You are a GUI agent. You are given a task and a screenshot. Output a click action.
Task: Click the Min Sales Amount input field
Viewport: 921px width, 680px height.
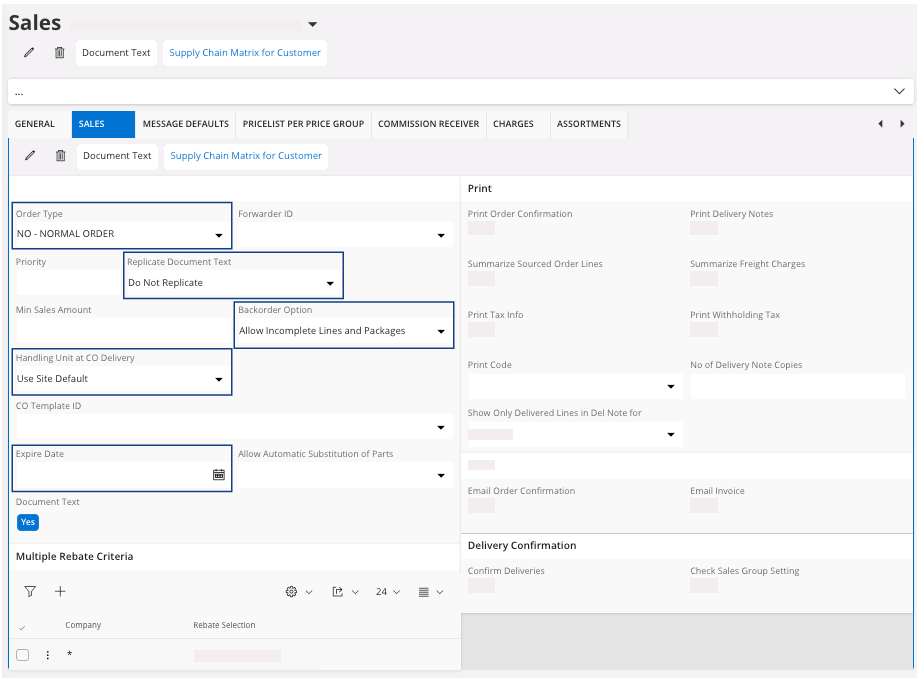coord(120,330)
